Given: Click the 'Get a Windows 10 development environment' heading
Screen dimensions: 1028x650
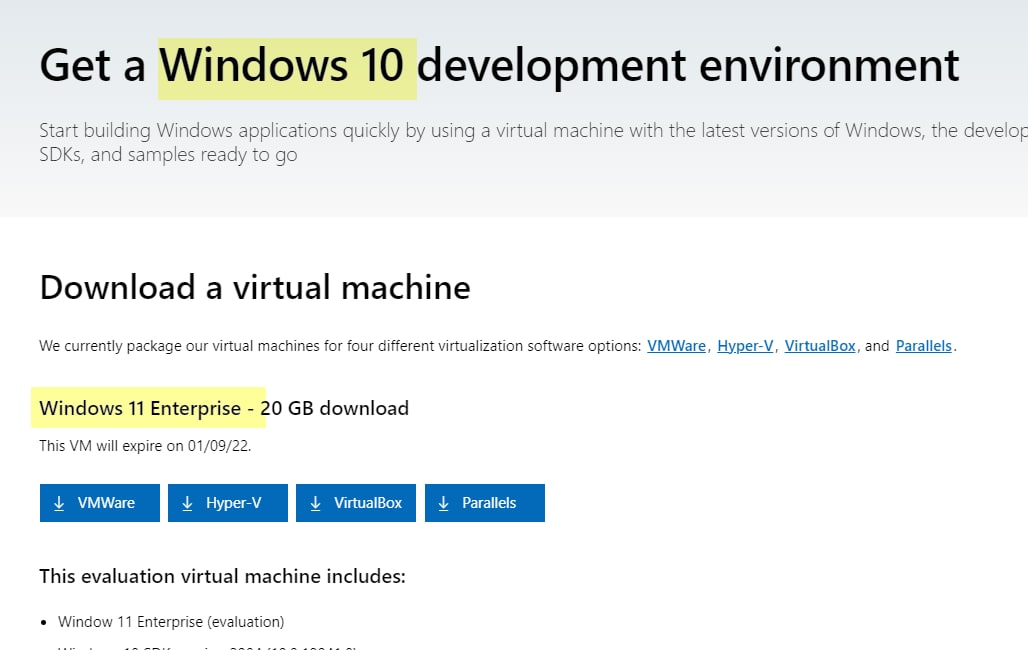Looking at the screenshot, I should click(x=499, y=66).
